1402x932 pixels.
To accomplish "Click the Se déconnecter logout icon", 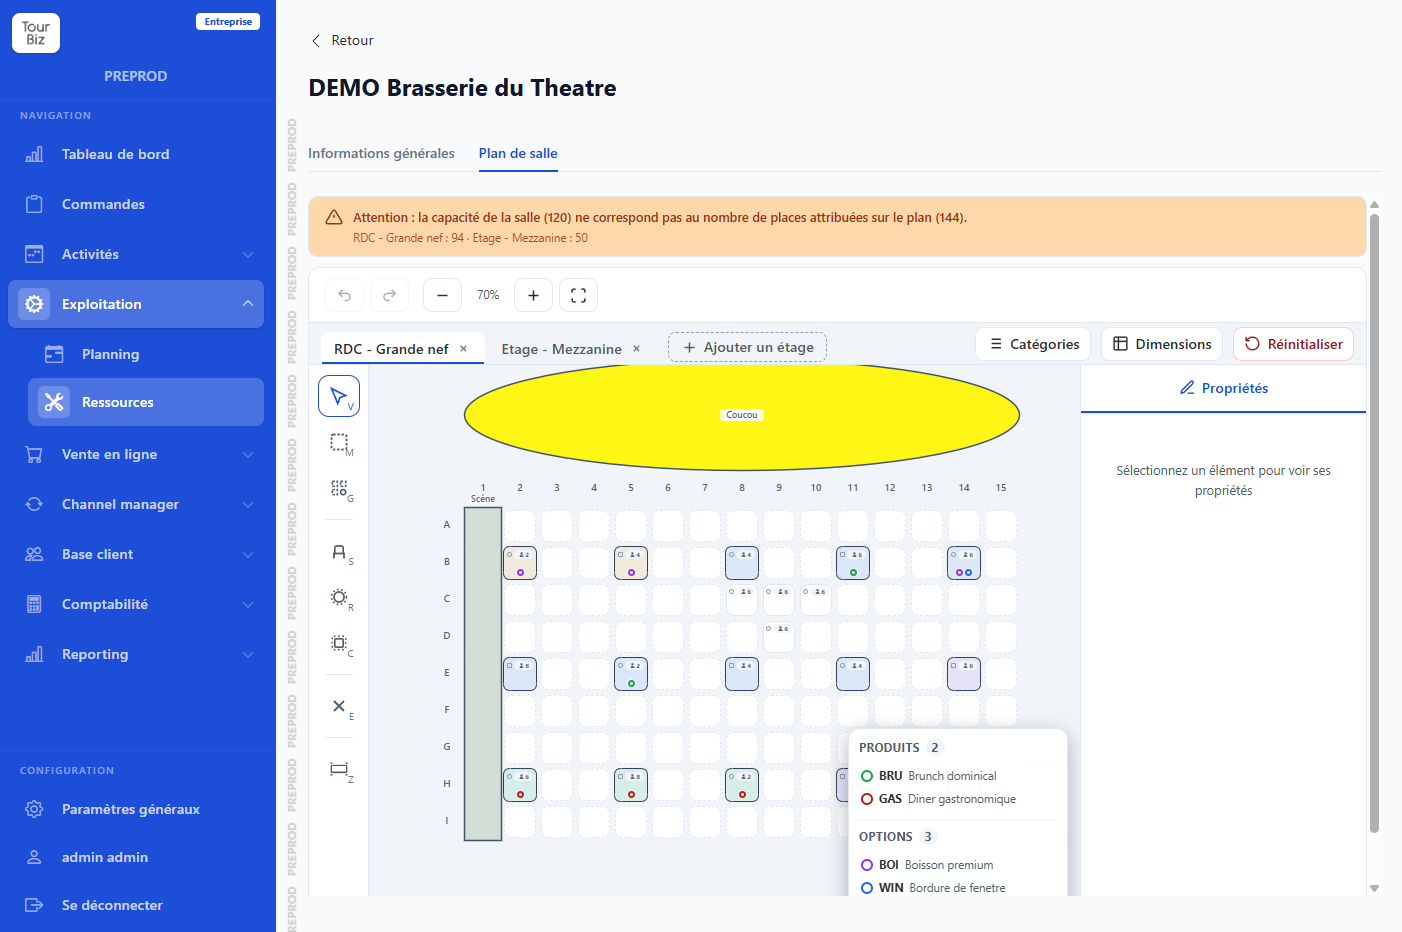I will [x=34, y=905].
